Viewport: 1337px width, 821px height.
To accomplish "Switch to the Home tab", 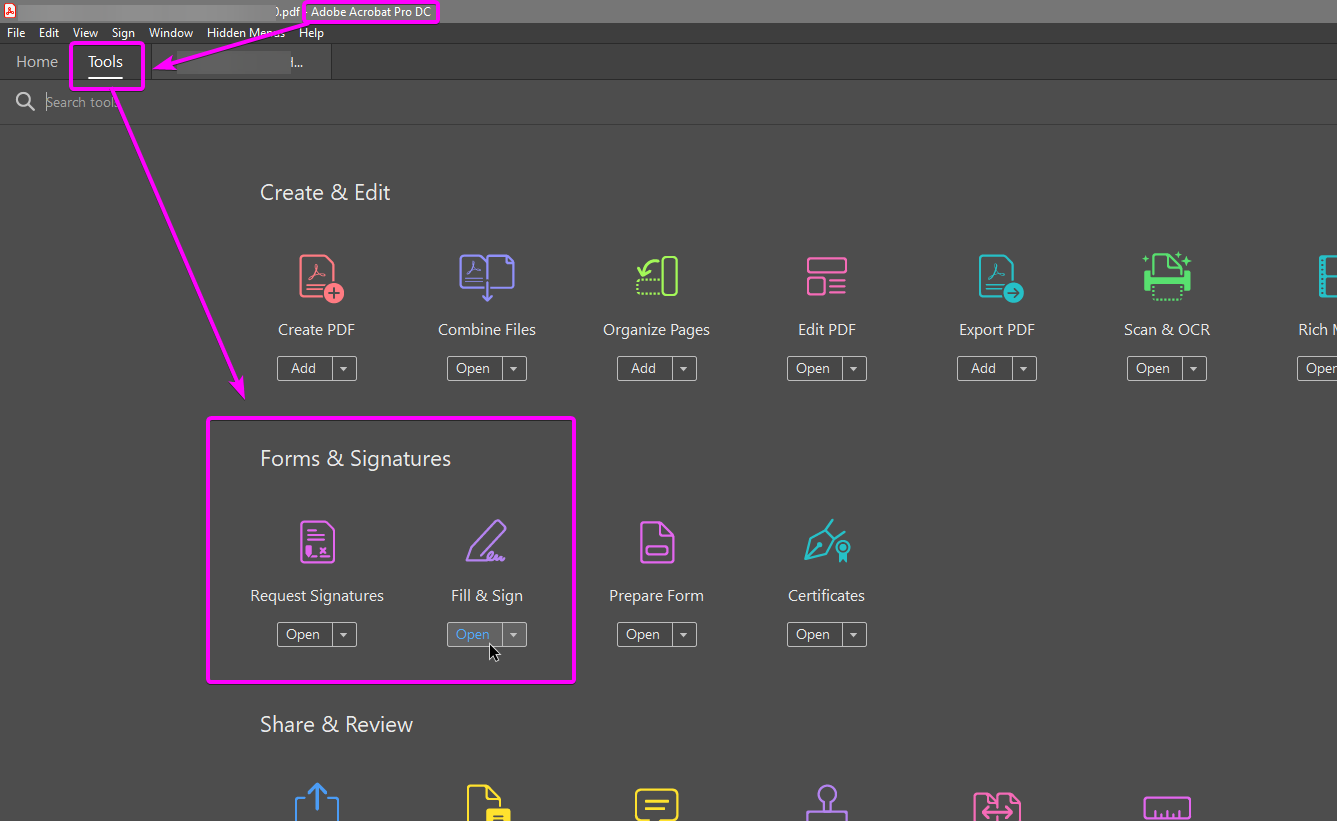I will point(37,62).
